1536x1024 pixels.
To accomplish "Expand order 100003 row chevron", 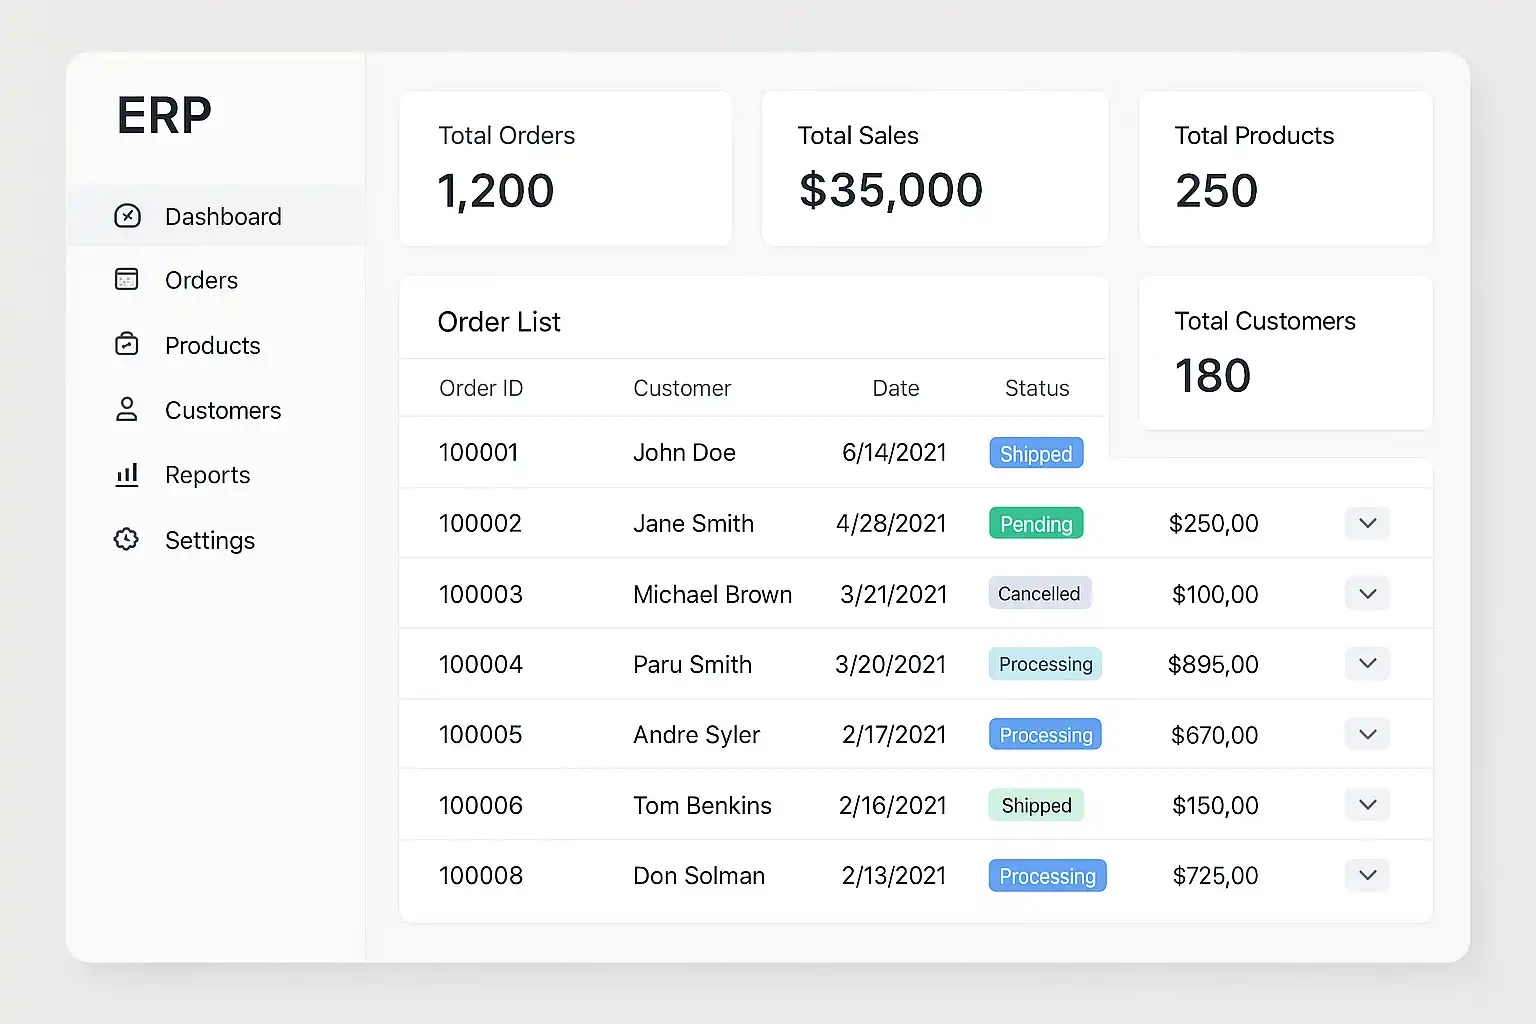I will tap(1367, 594).
